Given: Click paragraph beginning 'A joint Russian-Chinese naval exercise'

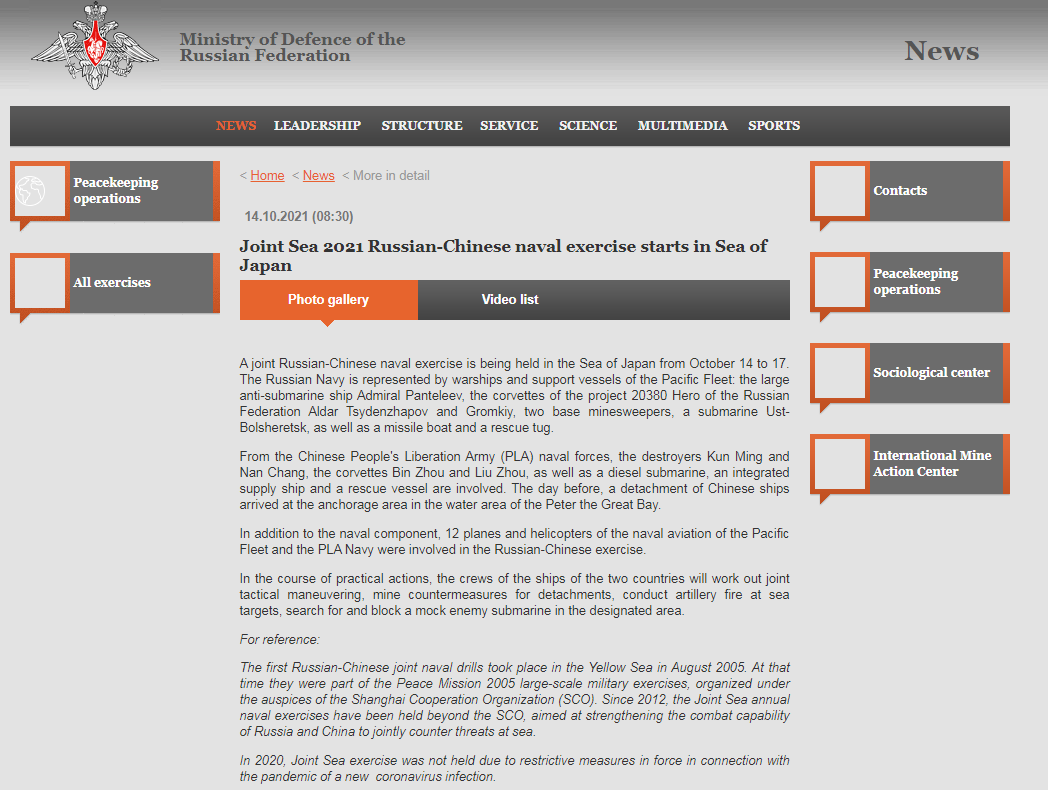Looking at the screenshot, I should (x=514, y=396).
